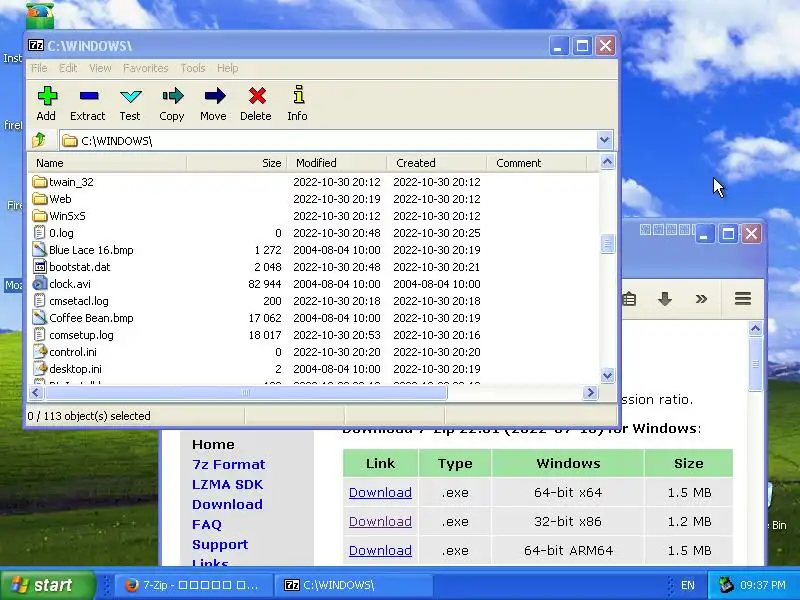Screen dimensions: 800x600
Task: Click the system tray clock
Action: (x=763, y=585)
